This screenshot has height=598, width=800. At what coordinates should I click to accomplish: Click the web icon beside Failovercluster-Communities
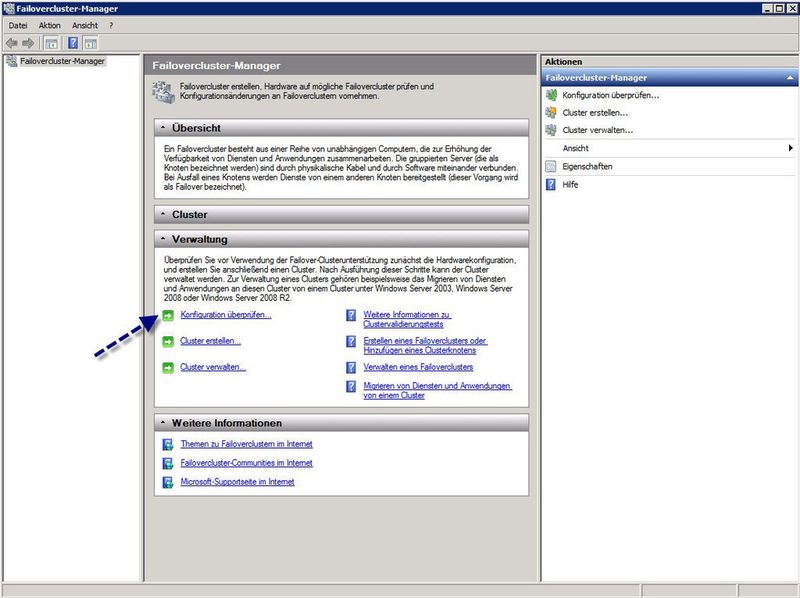tap(167, 463)
